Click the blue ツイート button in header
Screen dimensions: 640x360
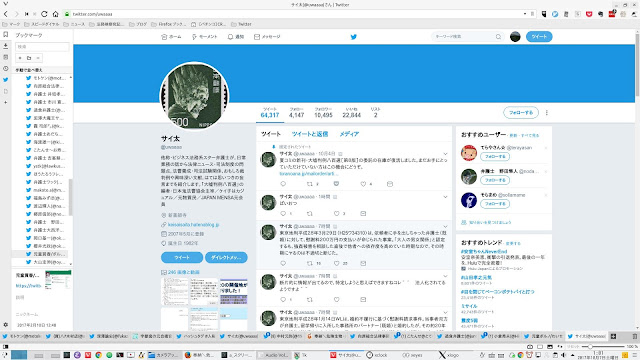coord(539,37)
